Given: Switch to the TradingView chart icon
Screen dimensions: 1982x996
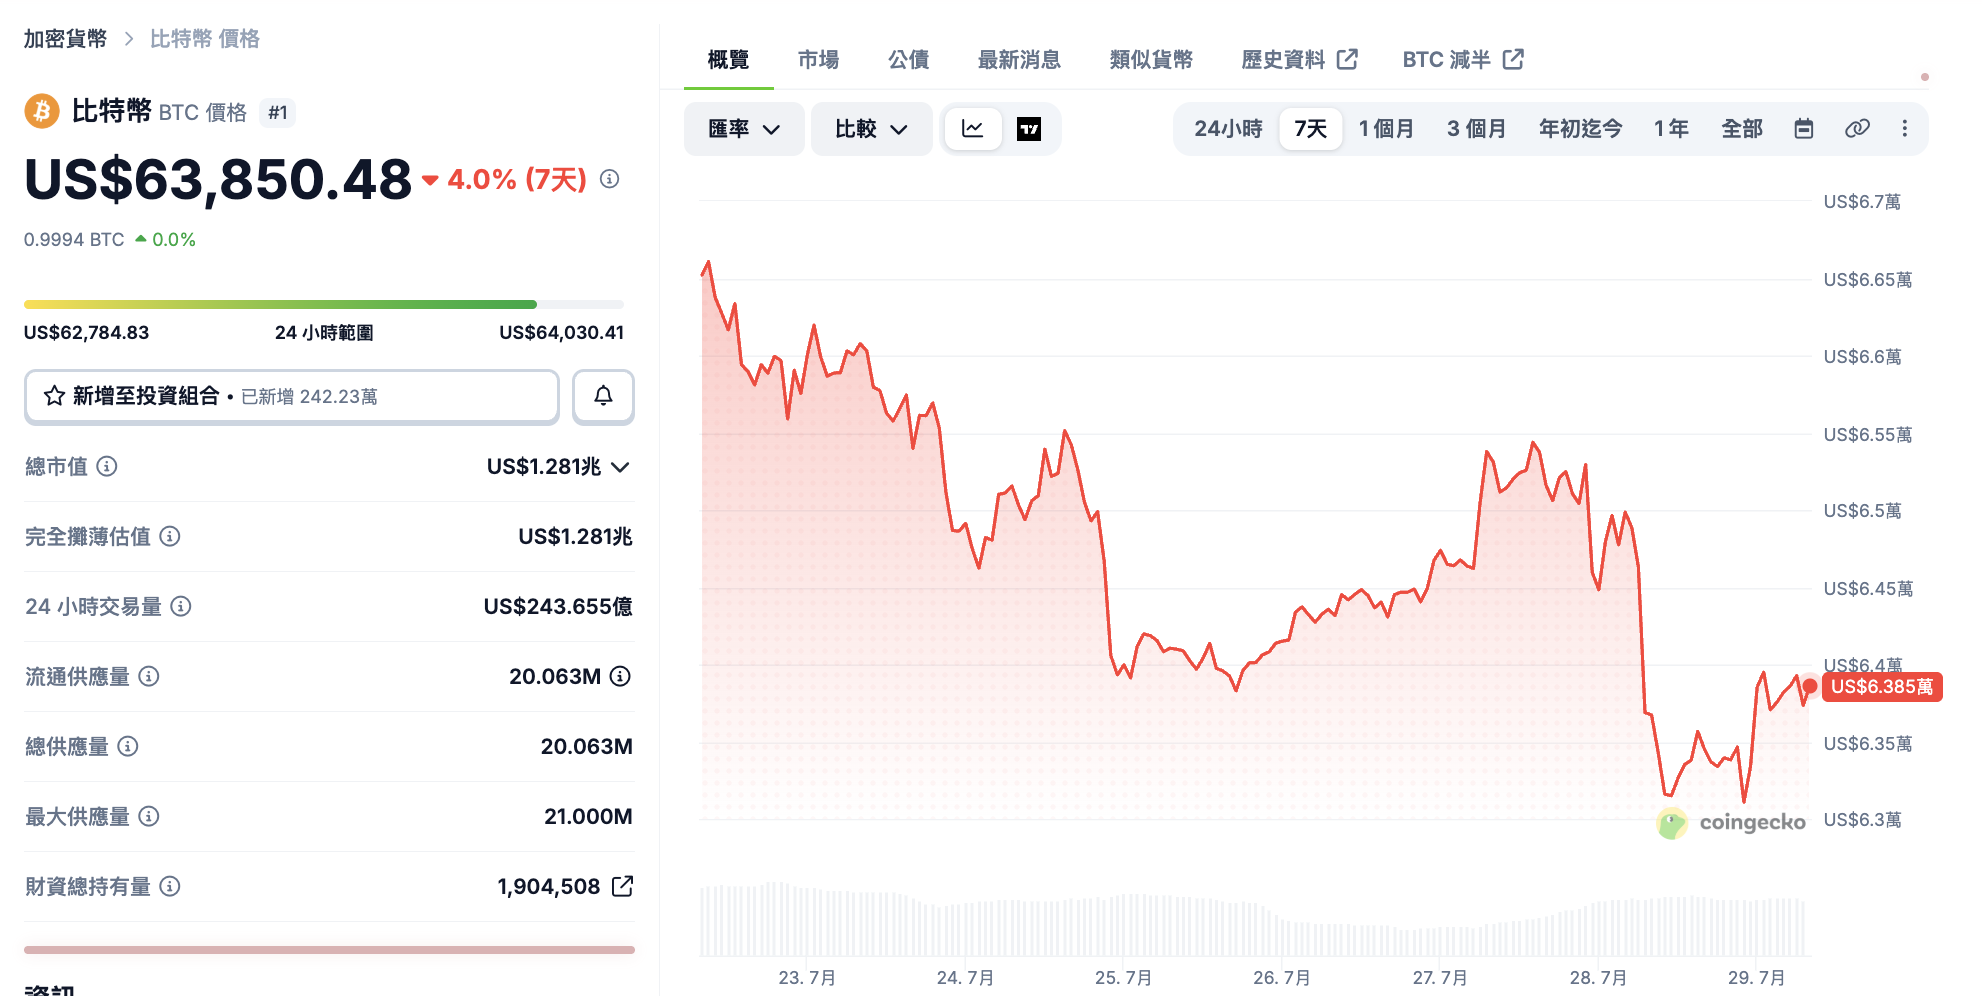Looking at the screenshot, I should (x=1029, y=129).
